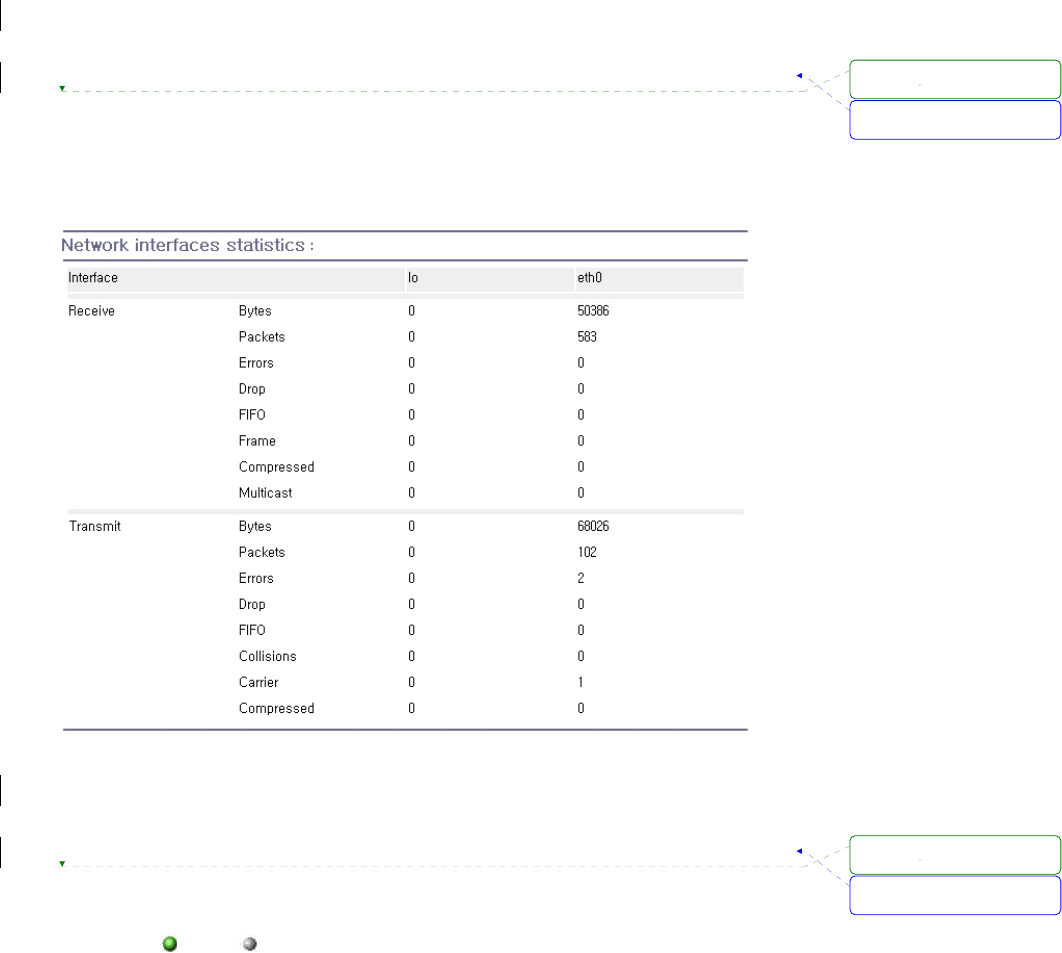The width and height of the screenshot is (1062, 953).
Task: Click the FIFO label in the Receive section
Action: click(252, 415)
